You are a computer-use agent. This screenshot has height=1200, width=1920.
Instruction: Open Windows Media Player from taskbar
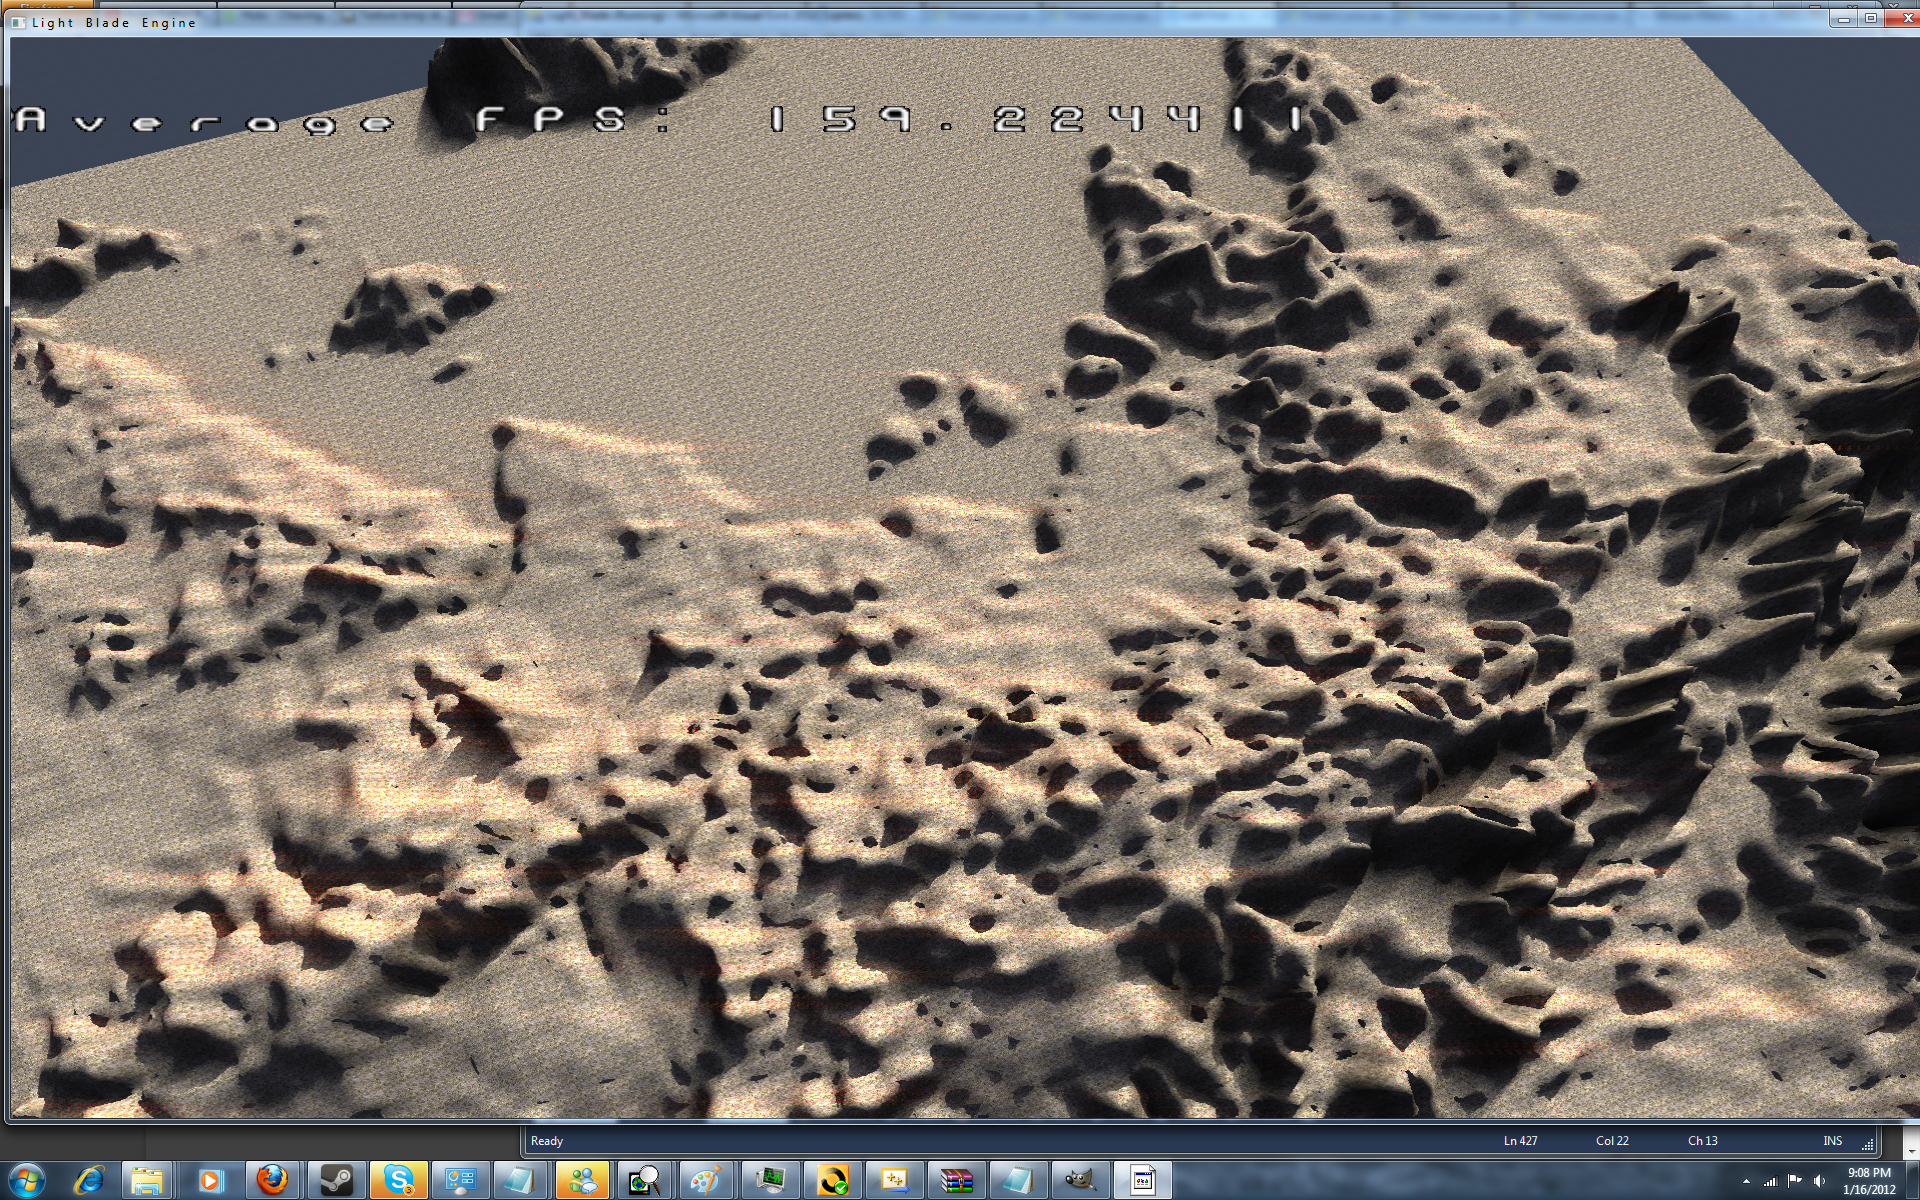pos(209,1180)
